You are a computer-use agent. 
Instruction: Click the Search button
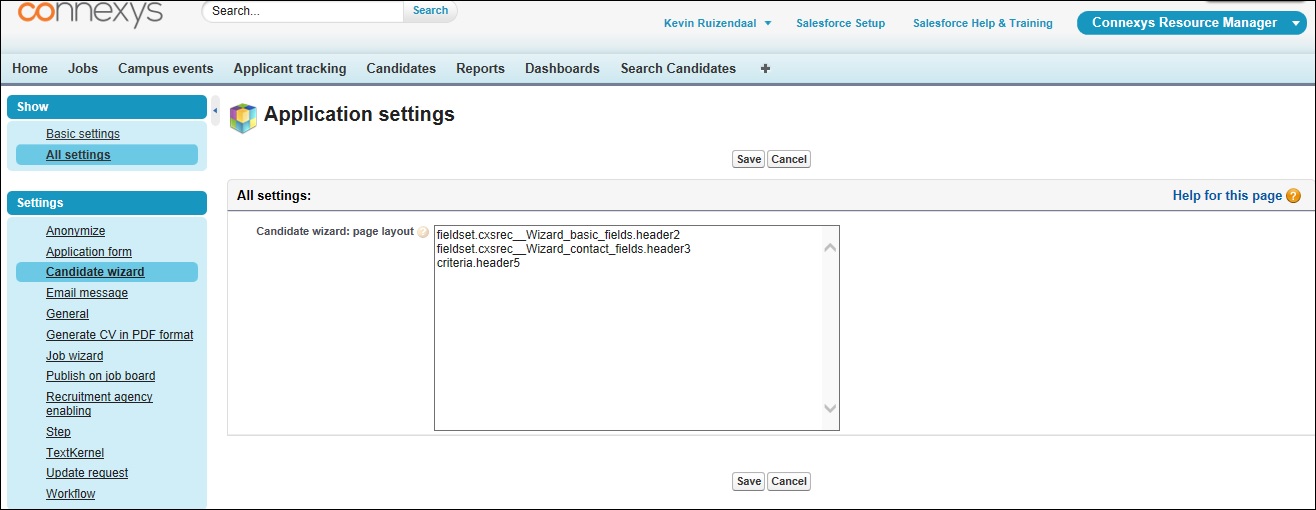coord(430,11)
